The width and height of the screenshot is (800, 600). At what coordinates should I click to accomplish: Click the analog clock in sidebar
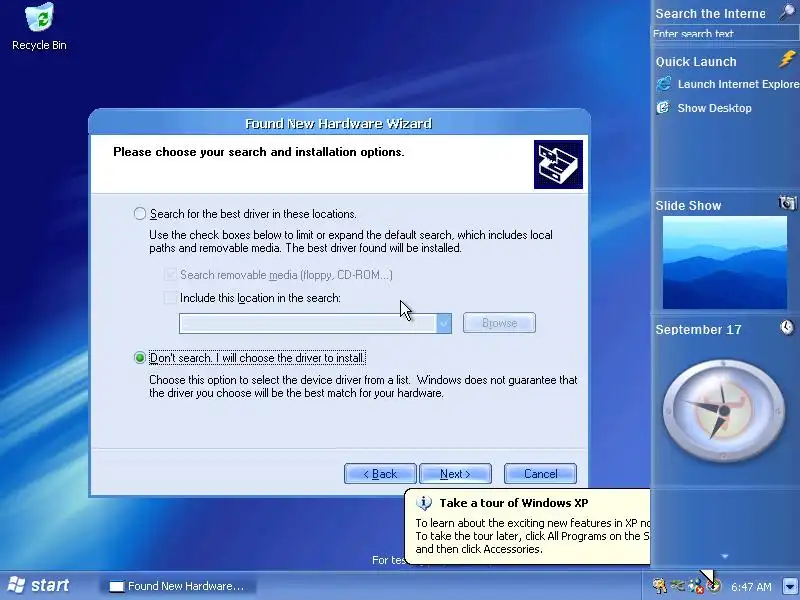(724, 410)
